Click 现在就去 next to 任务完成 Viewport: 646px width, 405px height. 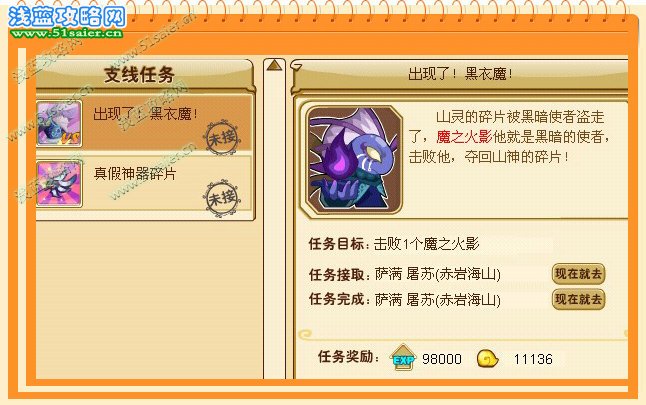(x=578, y=300)
